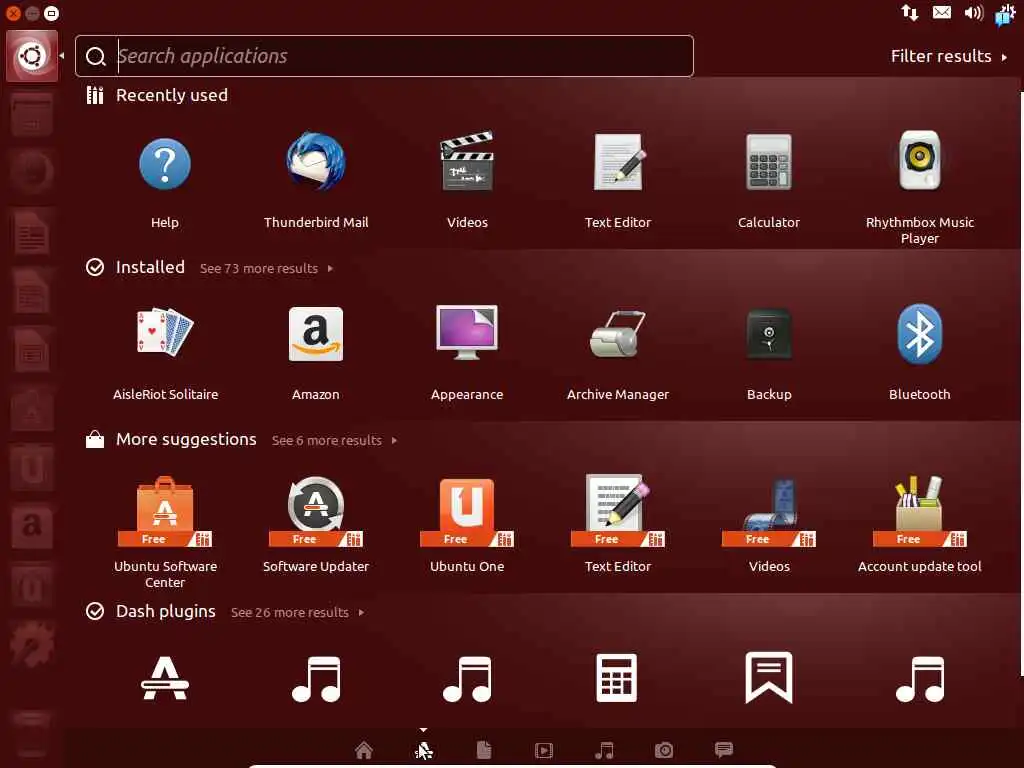Select Ubuntu Software Center suggestion
Image resolution: width=1024 pixels, height=768 pixels.
[165, 511]
